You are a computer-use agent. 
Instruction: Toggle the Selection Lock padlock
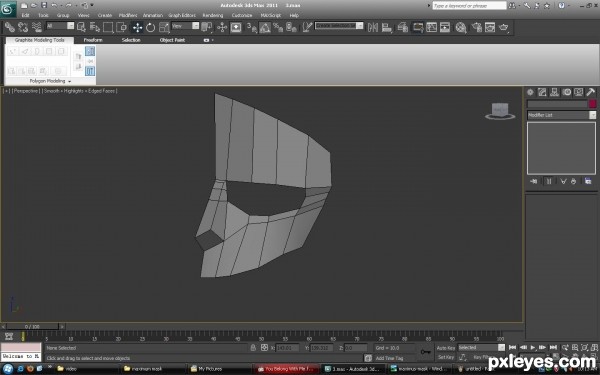[253, 347]
